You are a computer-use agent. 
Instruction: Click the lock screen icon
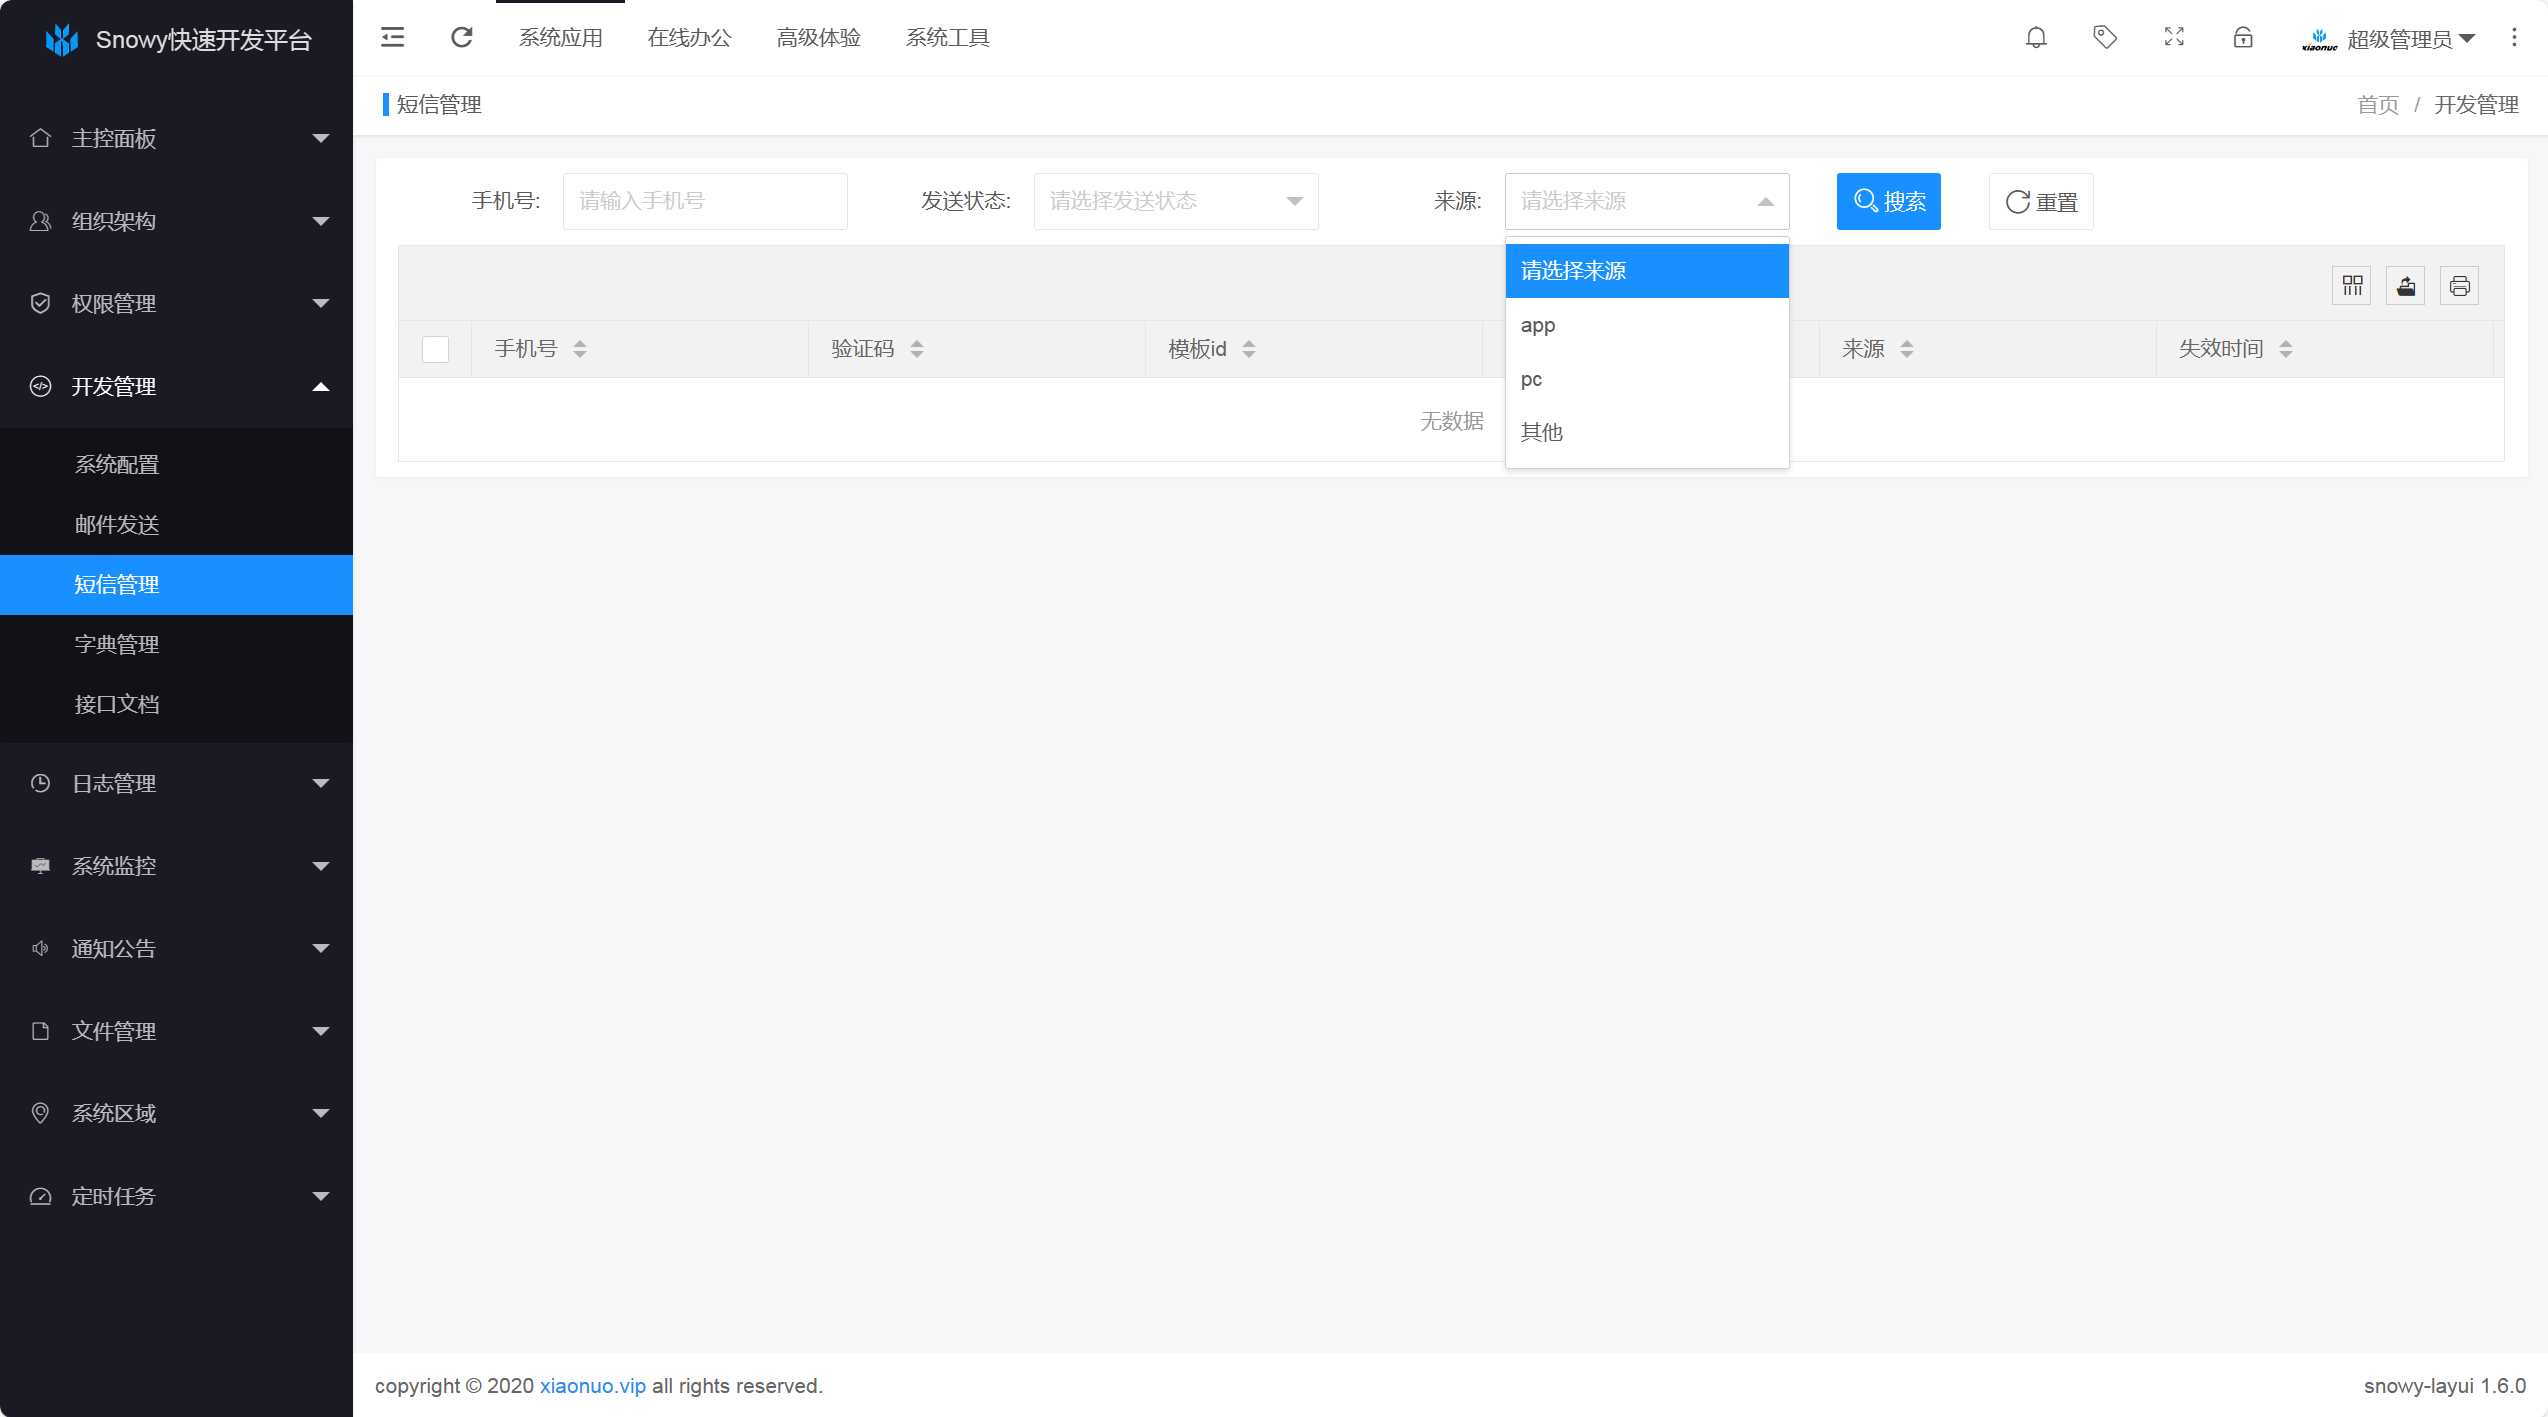pyautogui.click(x=2243, y=38)
